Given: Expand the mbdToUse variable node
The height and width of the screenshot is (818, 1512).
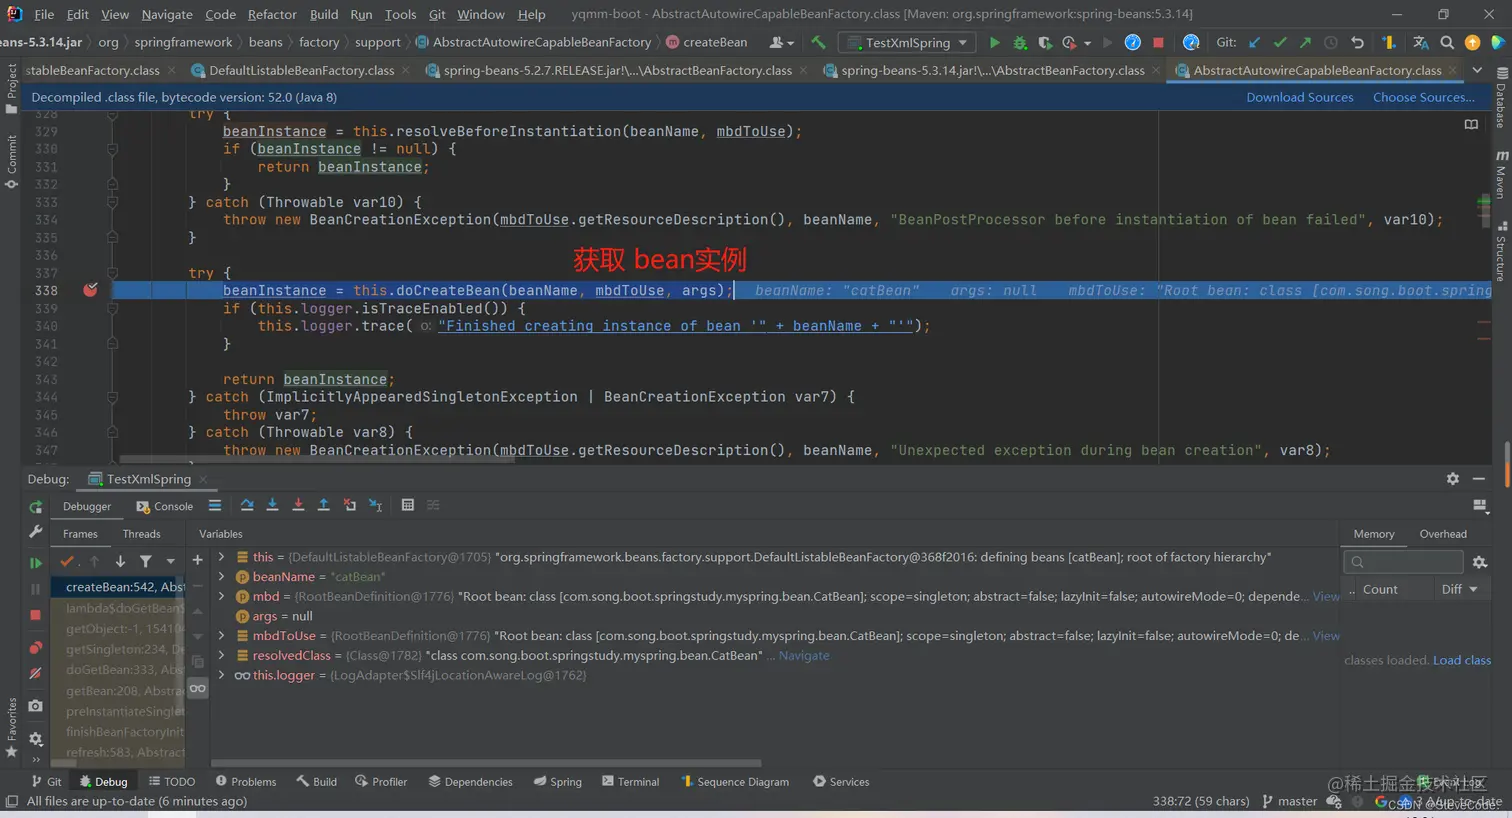Looking at the screenshot, I should coord(221,636).
